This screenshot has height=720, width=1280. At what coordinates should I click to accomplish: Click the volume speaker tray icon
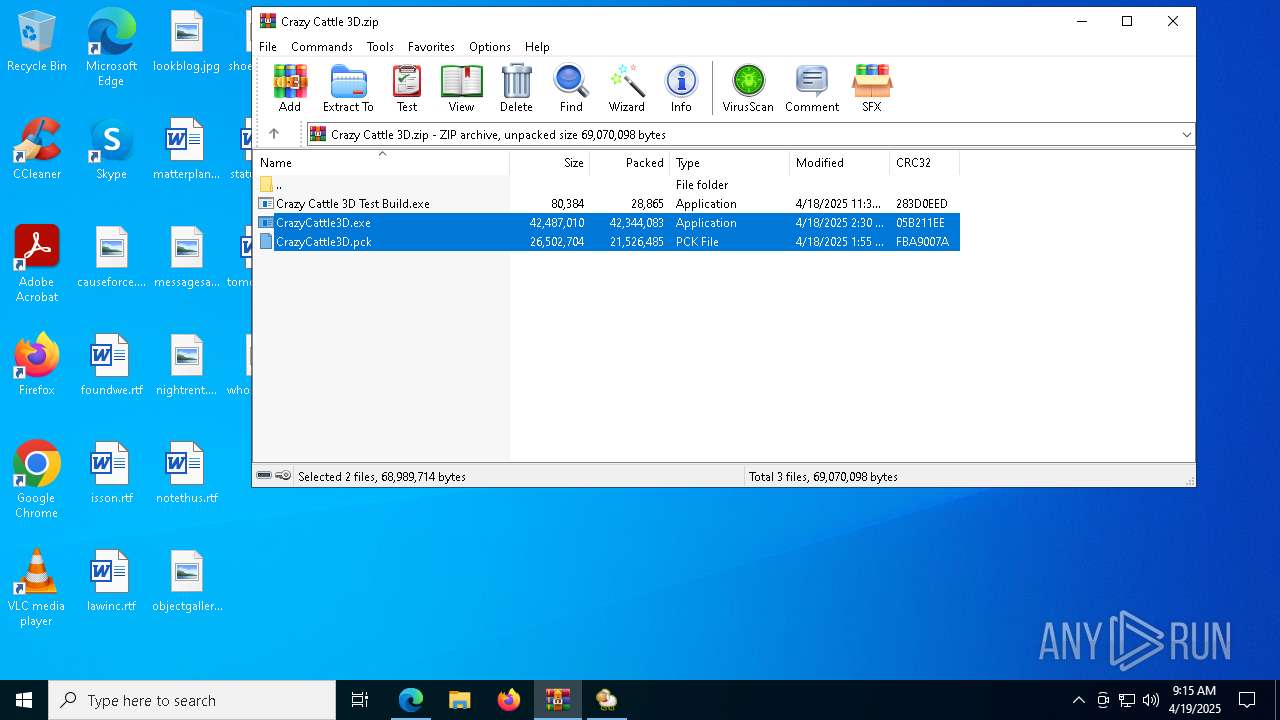click(x=1151, y=700)
